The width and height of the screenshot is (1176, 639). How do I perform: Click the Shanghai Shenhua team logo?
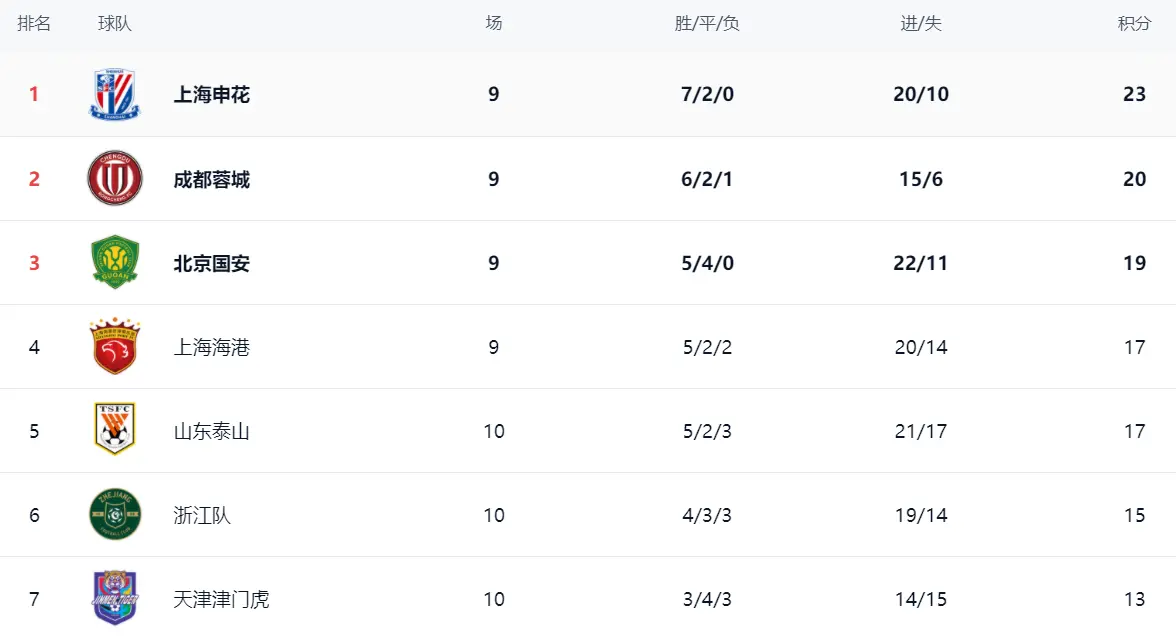click(x=115, y=95)
